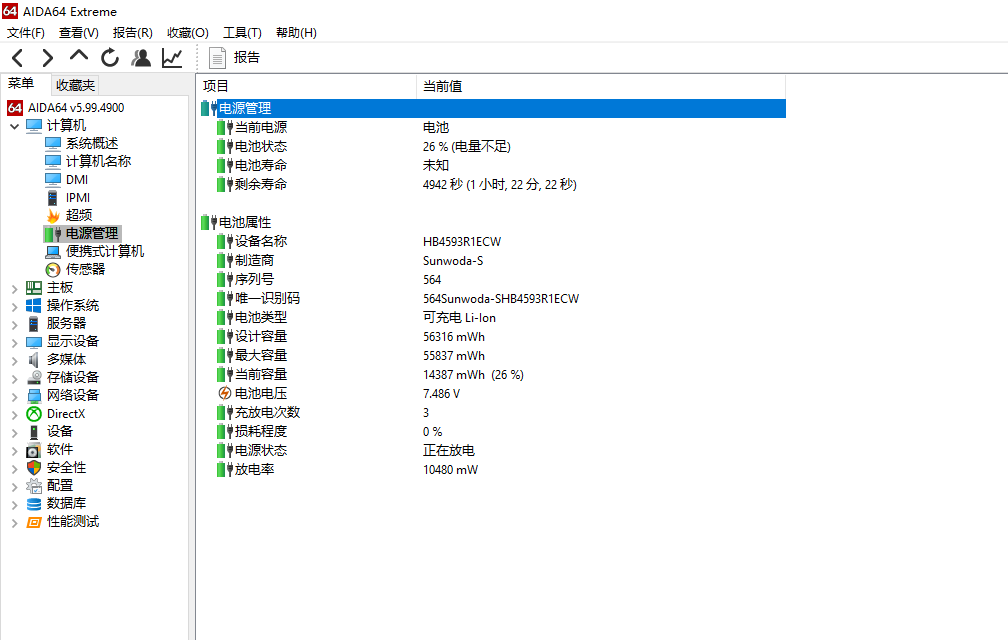
Task: Select the 剩余寿命 row
Action: 492,184
